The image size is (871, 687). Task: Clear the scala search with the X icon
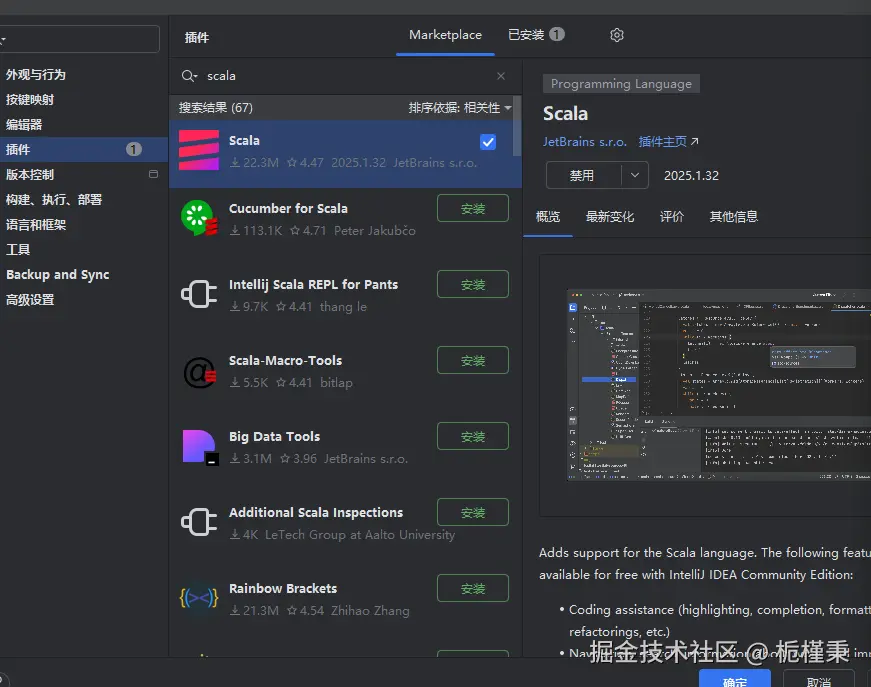[499, 75]
